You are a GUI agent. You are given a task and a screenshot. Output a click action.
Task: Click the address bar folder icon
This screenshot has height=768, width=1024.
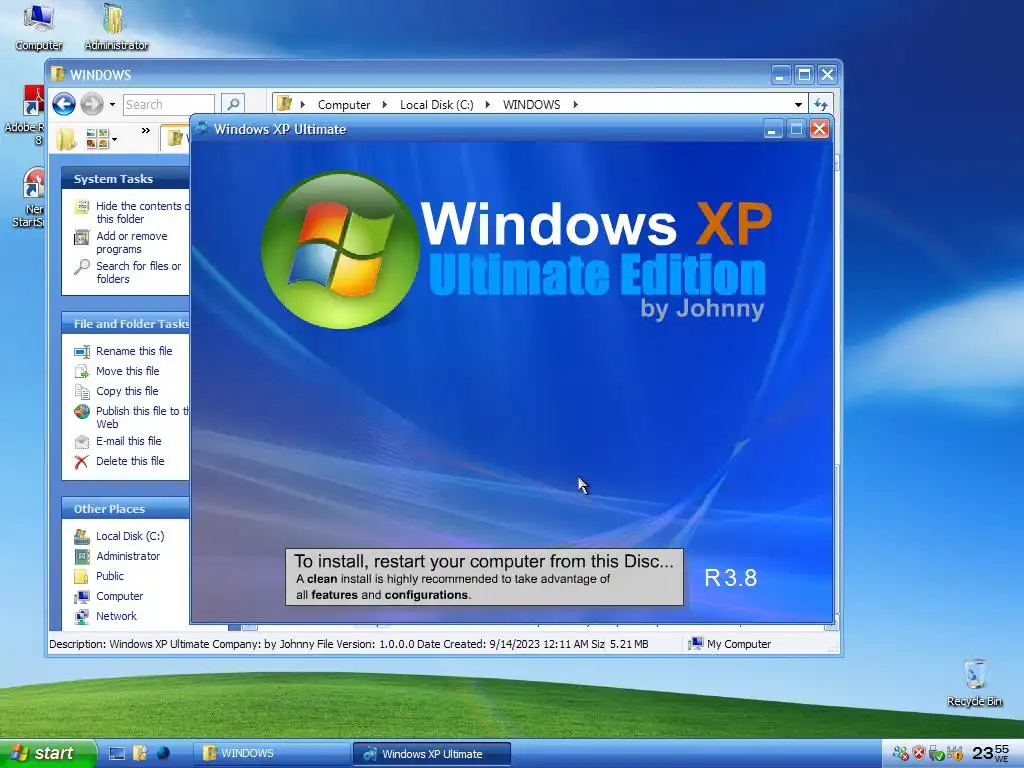click(x=284, y=104)
